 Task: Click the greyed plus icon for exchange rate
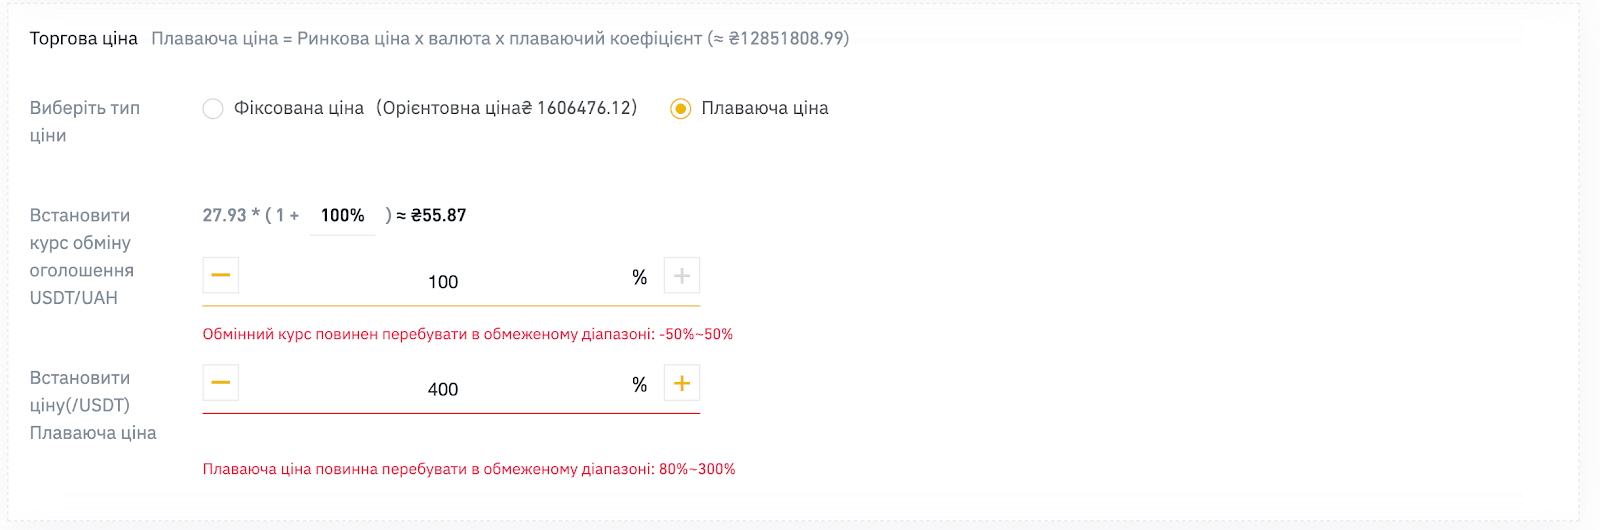pyautogui.click(x=682, y=275)
